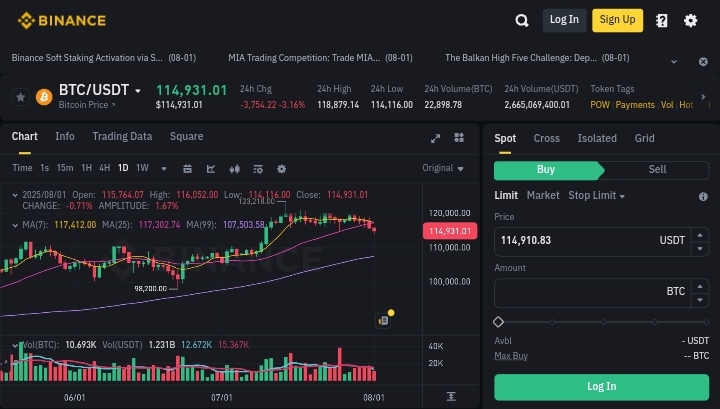Viewport: 720px width, 409px height.
Task: Open the Original chart source dropdown
Action: click(x=443, y=168)
